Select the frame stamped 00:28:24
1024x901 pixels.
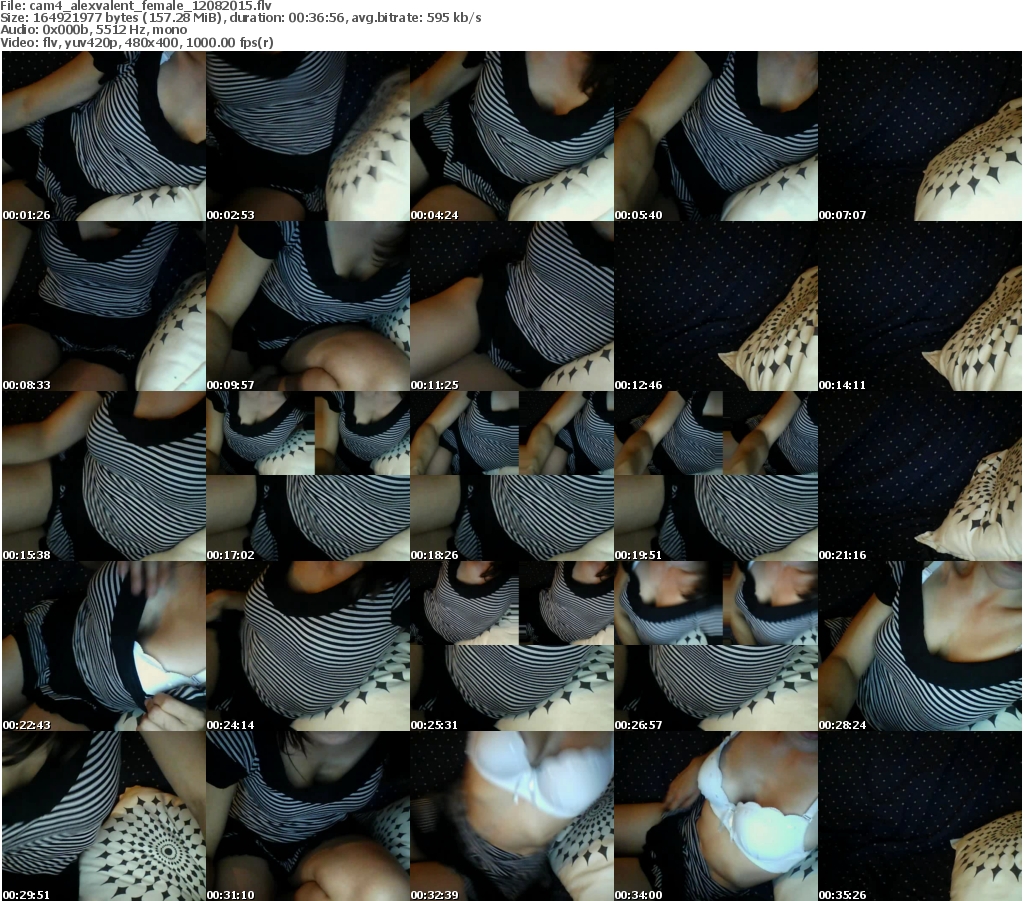click(x=920, y=646)
